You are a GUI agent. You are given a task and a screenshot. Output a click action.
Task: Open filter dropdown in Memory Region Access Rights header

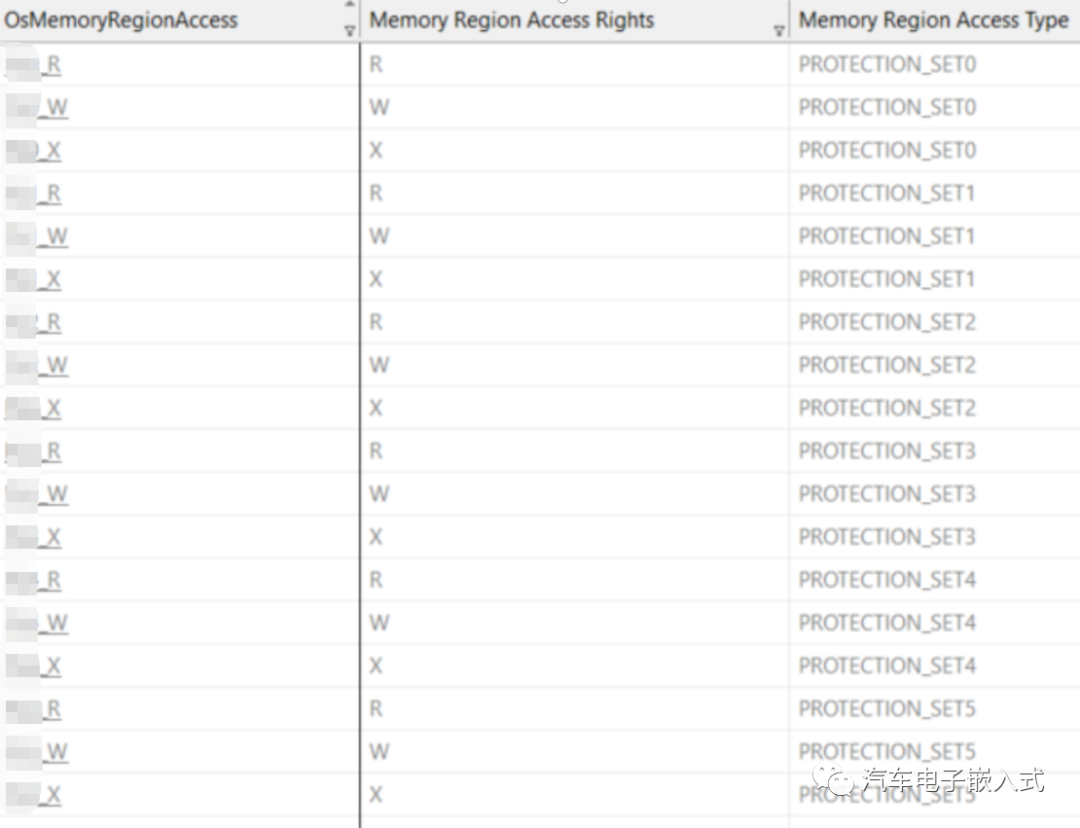779,31
